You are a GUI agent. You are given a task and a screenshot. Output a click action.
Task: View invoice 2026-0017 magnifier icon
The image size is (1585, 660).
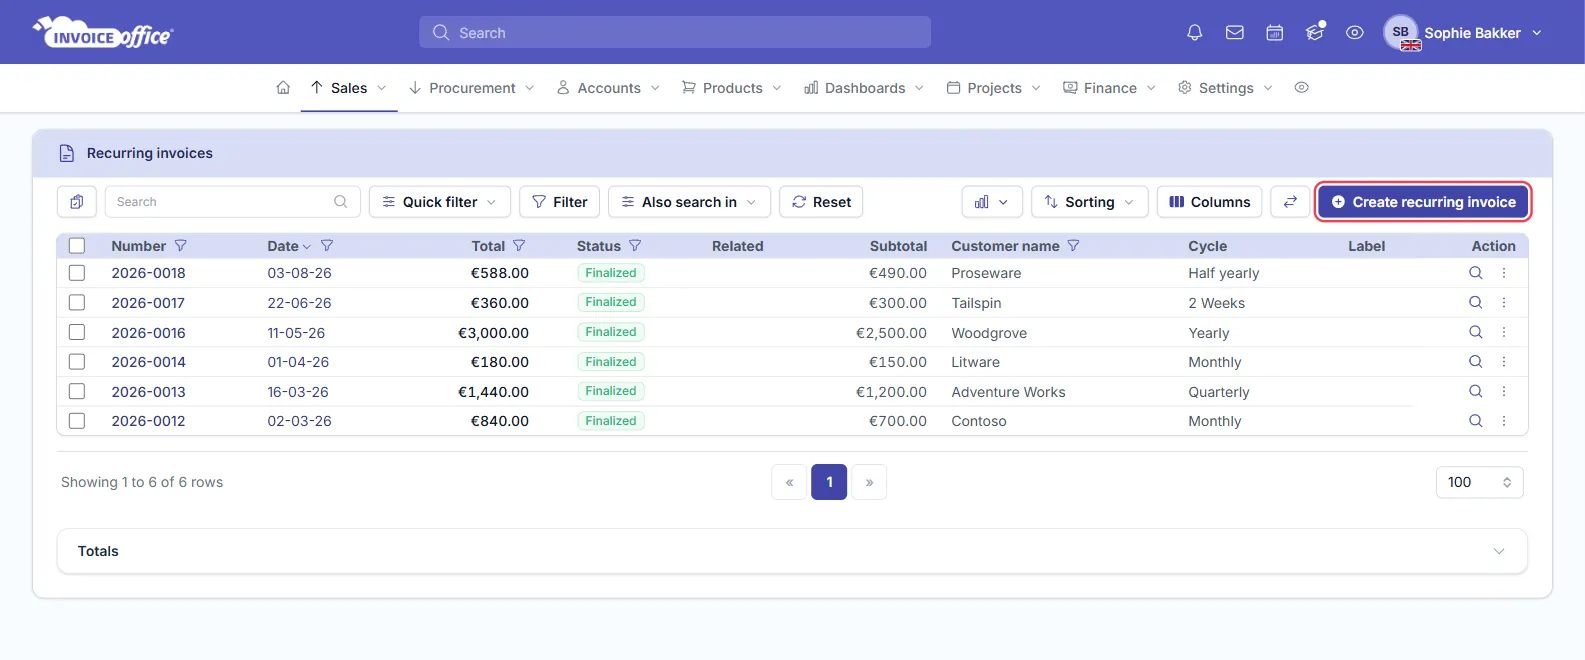tap(1475, 302)
